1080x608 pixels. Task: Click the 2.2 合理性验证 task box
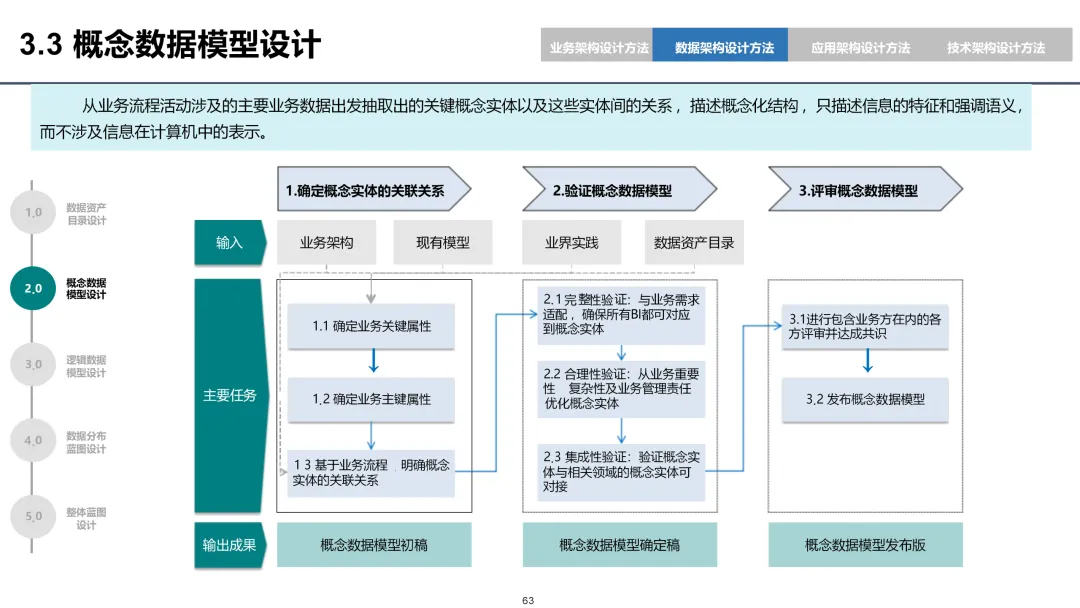coord(621,389)
